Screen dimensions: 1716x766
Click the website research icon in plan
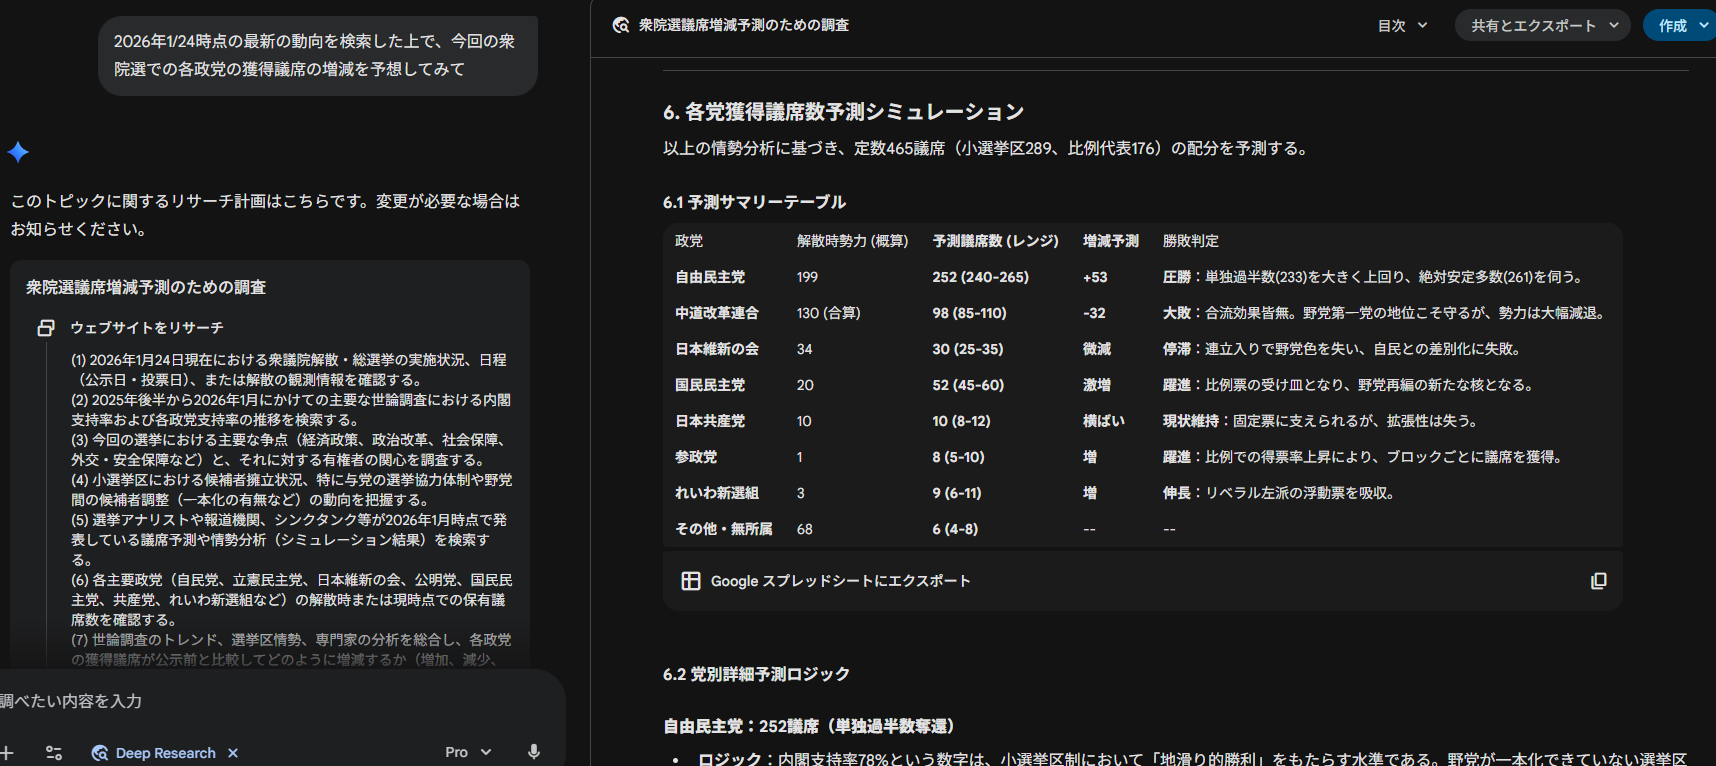[x=46, y=328]
